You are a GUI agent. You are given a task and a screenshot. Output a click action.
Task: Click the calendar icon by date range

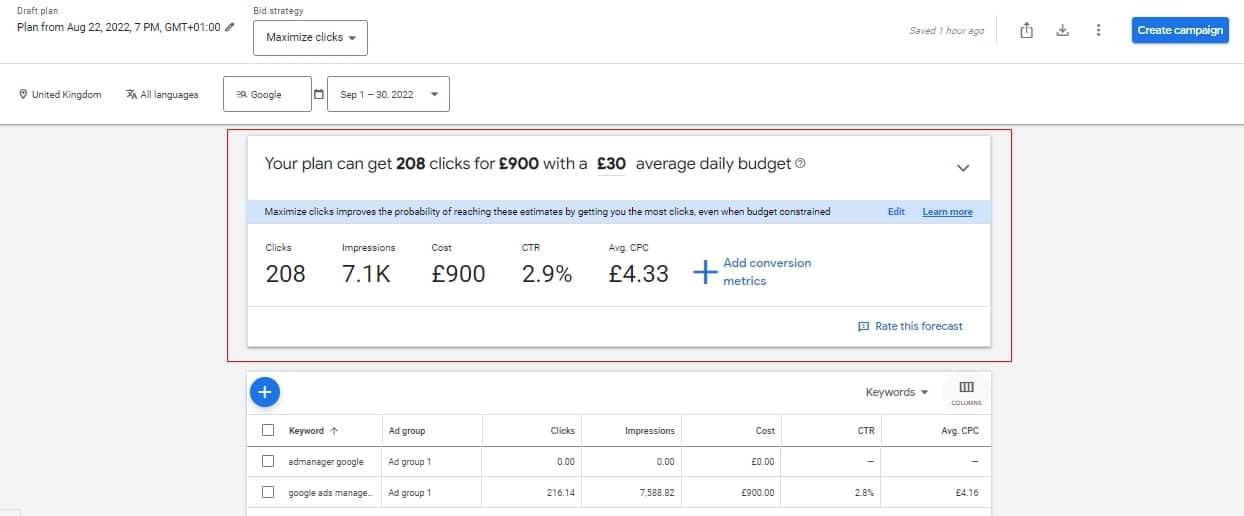(319, 94)
